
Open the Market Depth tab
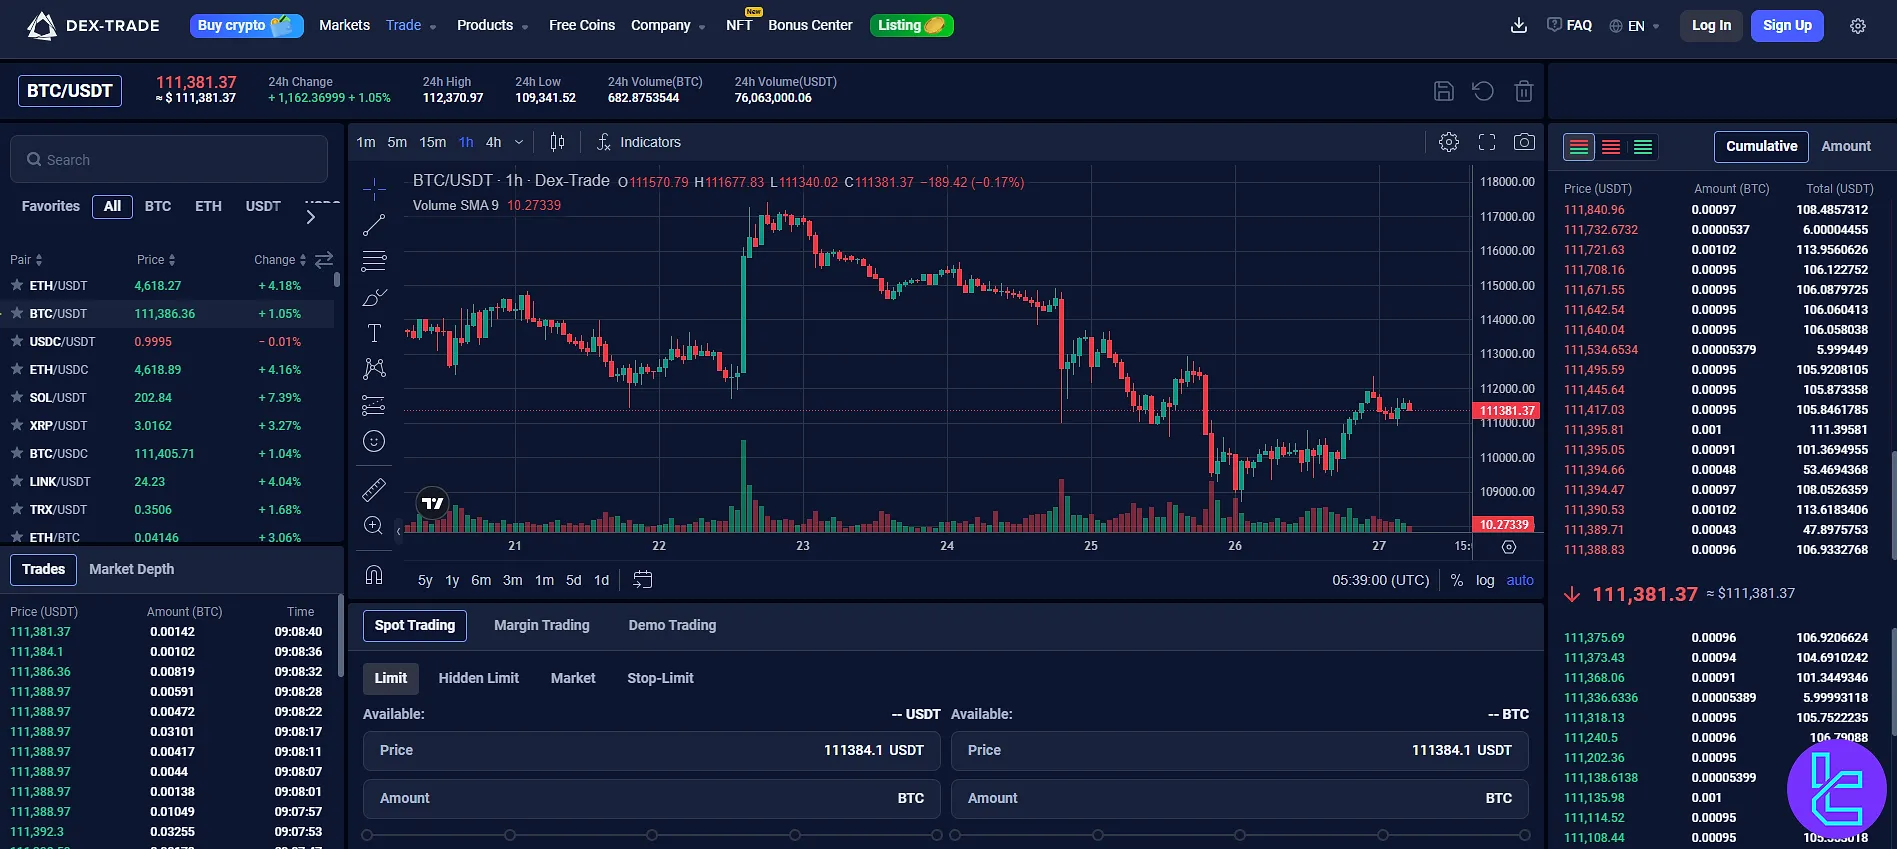pos(131,569)
